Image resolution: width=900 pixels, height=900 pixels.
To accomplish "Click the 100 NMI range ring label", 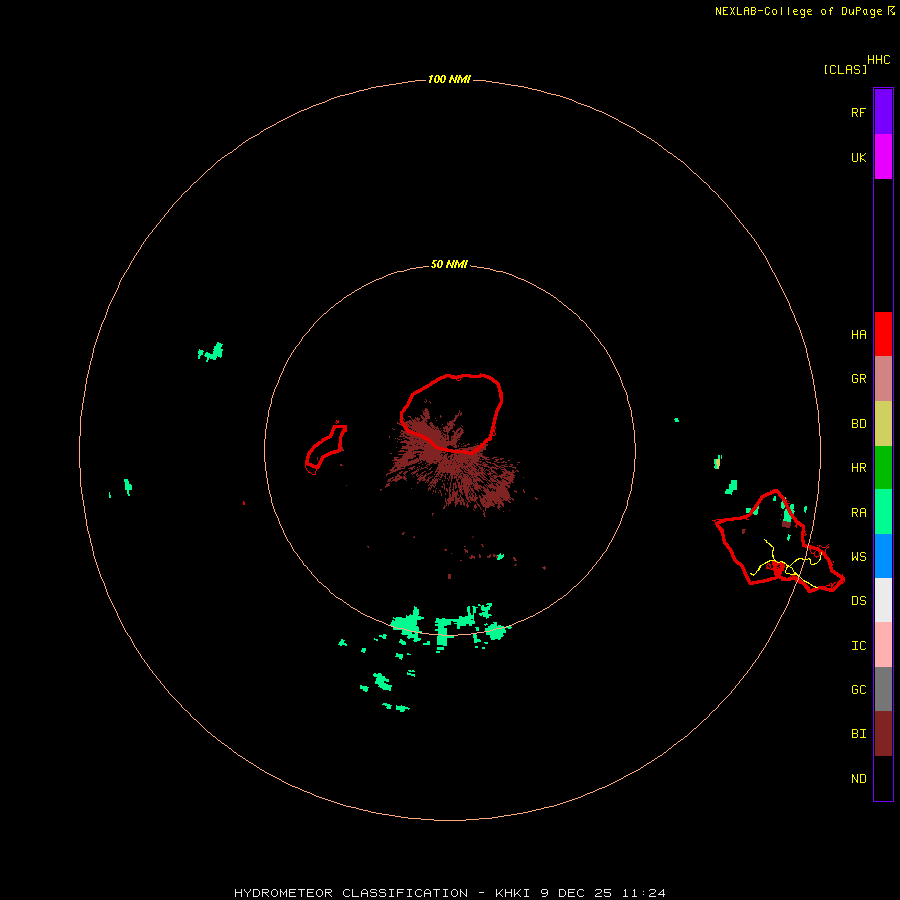I will point(449,79).
